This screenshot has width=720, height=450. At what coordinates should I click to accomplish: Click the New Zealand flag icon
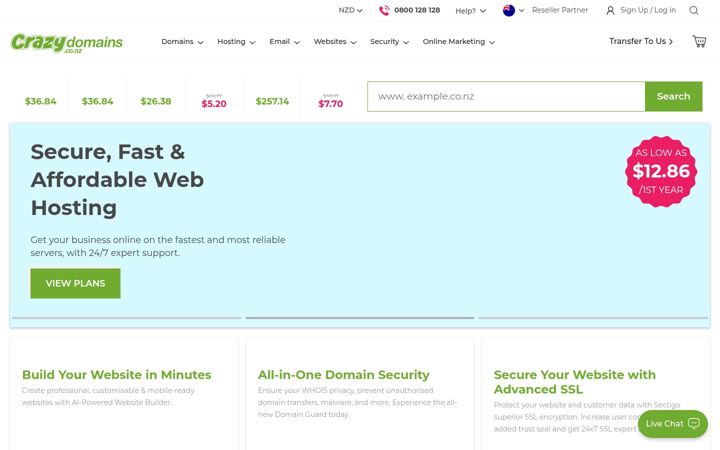[508, 10]
